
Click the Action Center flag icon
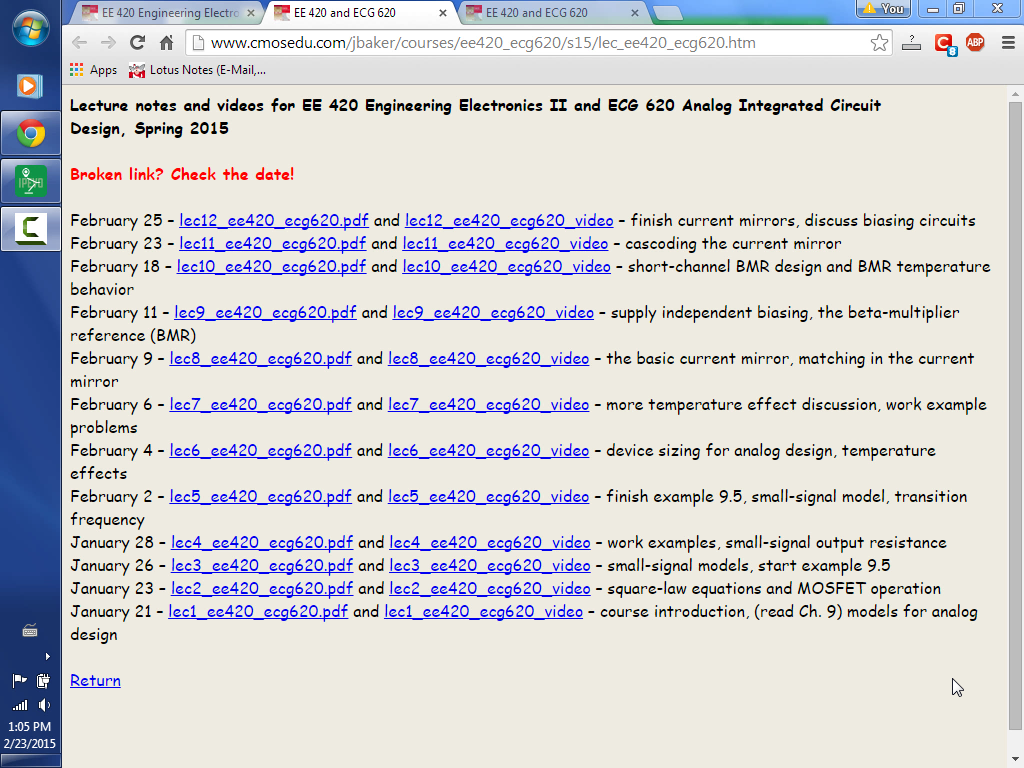(x=20, y=681)
